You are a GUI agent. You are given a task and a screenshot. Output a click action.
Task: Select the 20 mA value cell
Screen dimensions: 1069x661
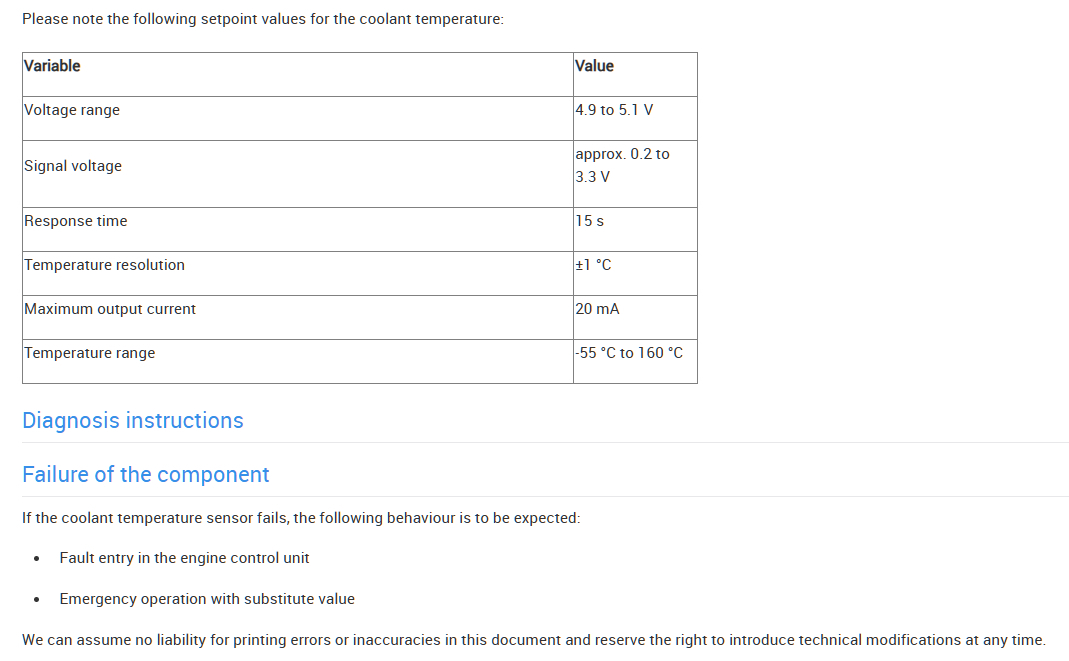click(597, 309)
